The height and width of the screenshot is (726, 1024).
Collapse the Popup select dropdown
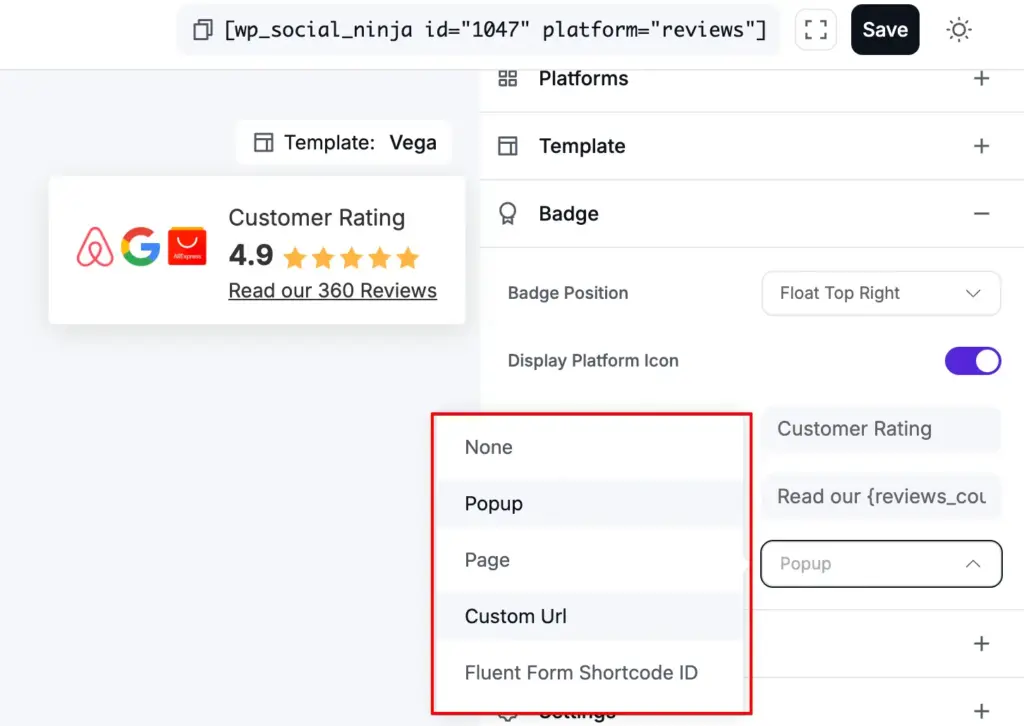point(881,564)
